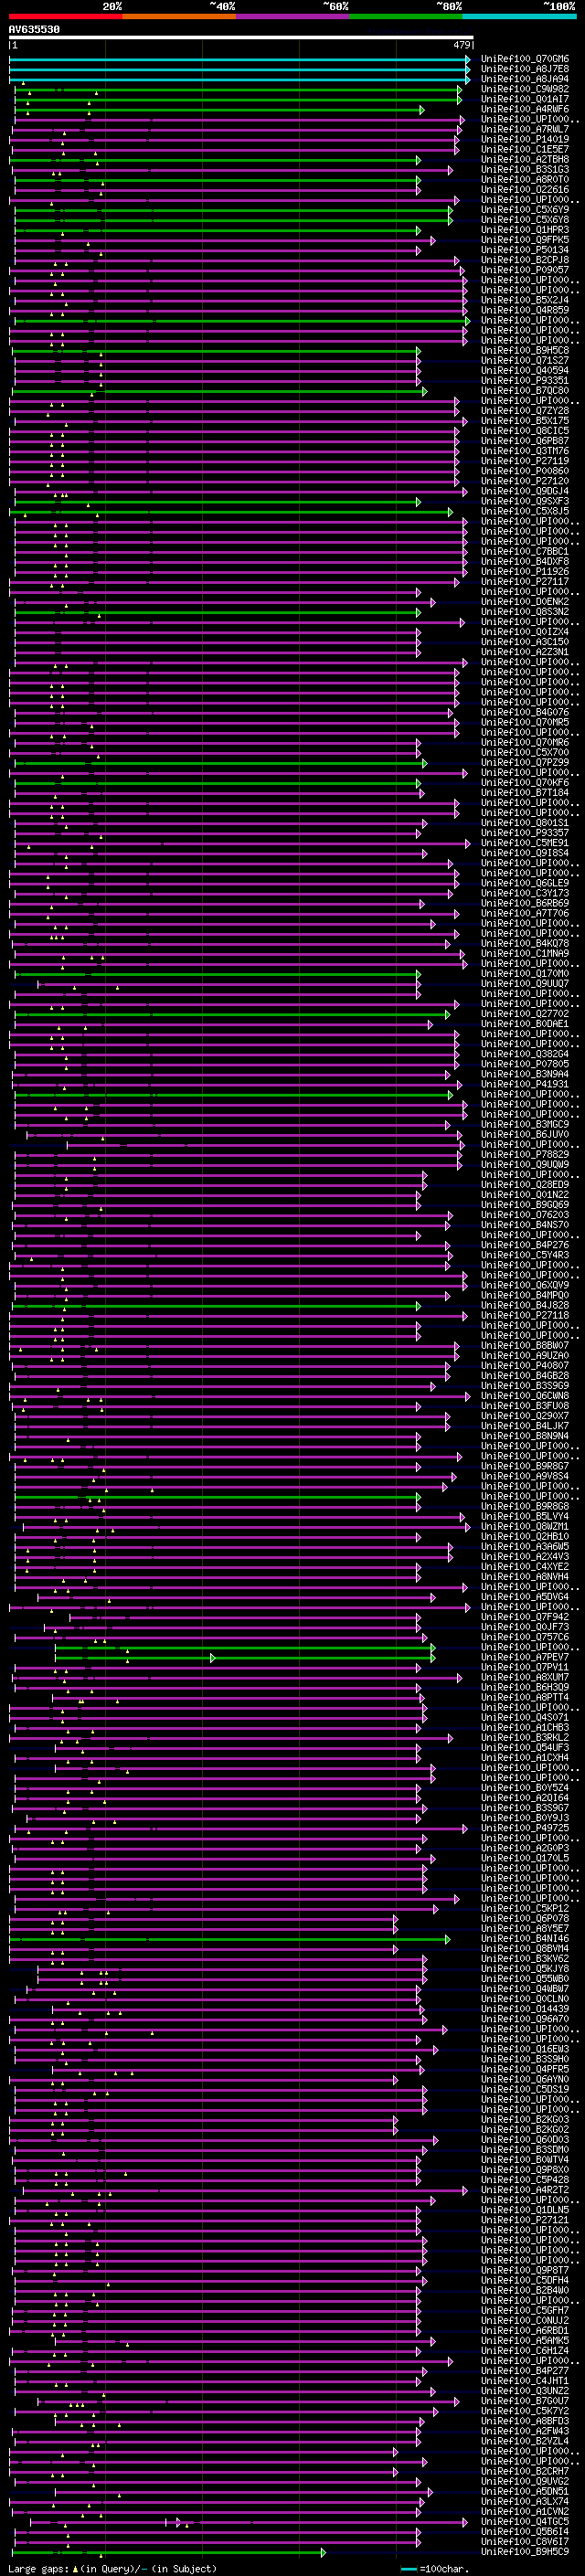The height and width of the screenshot is (2576, 585).
Task: Select the UniRef100_Q6CWN8 label
Action: click(525, 1397)
